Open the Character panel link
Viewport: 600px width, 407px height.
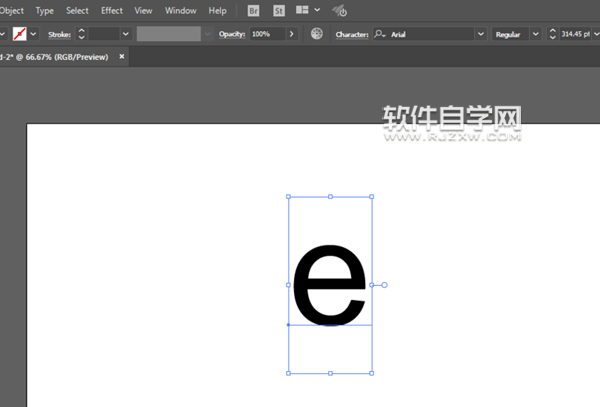(352, 34)
